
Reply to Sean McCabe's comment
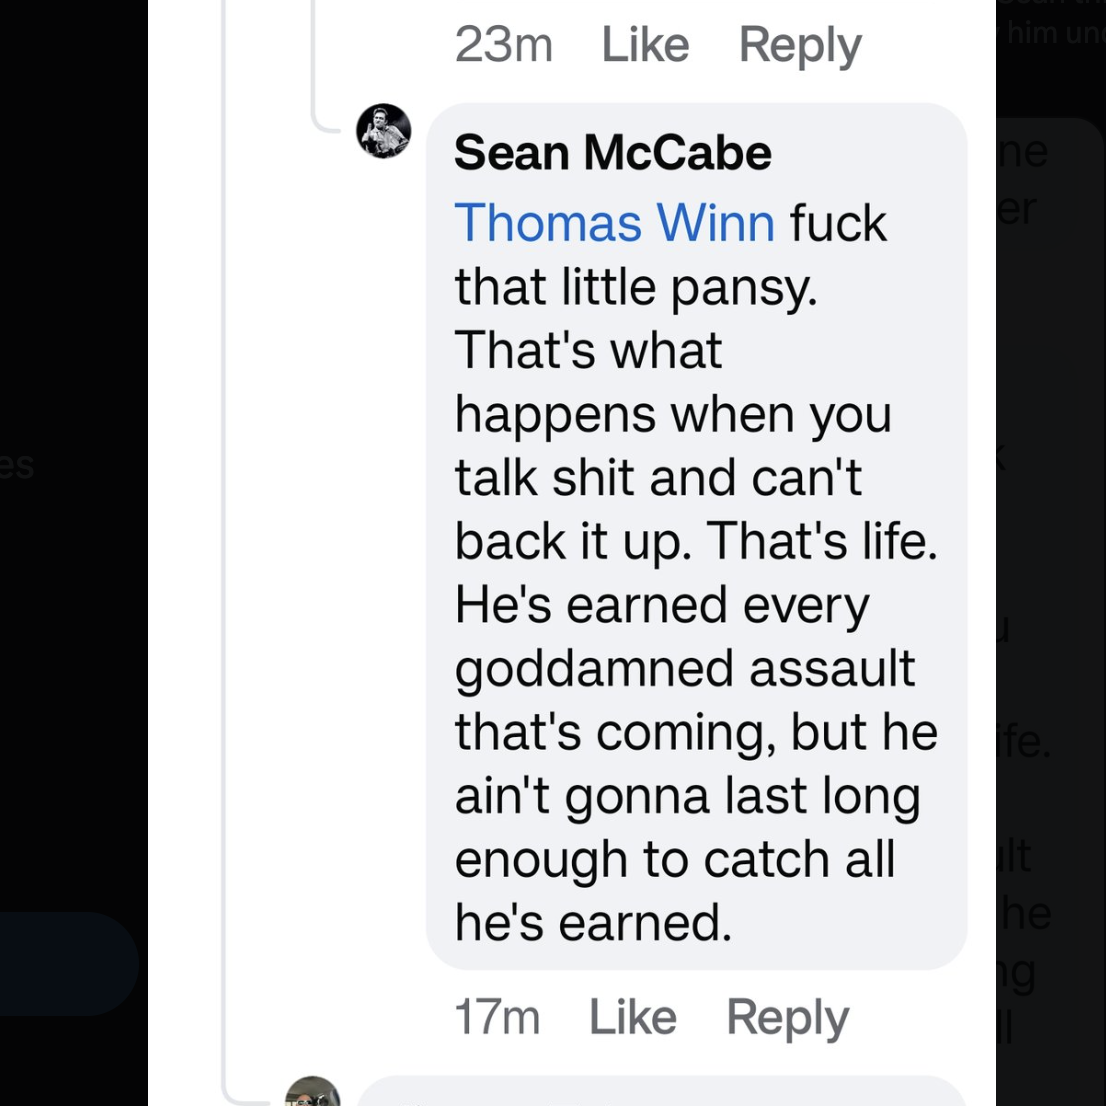787,1017
